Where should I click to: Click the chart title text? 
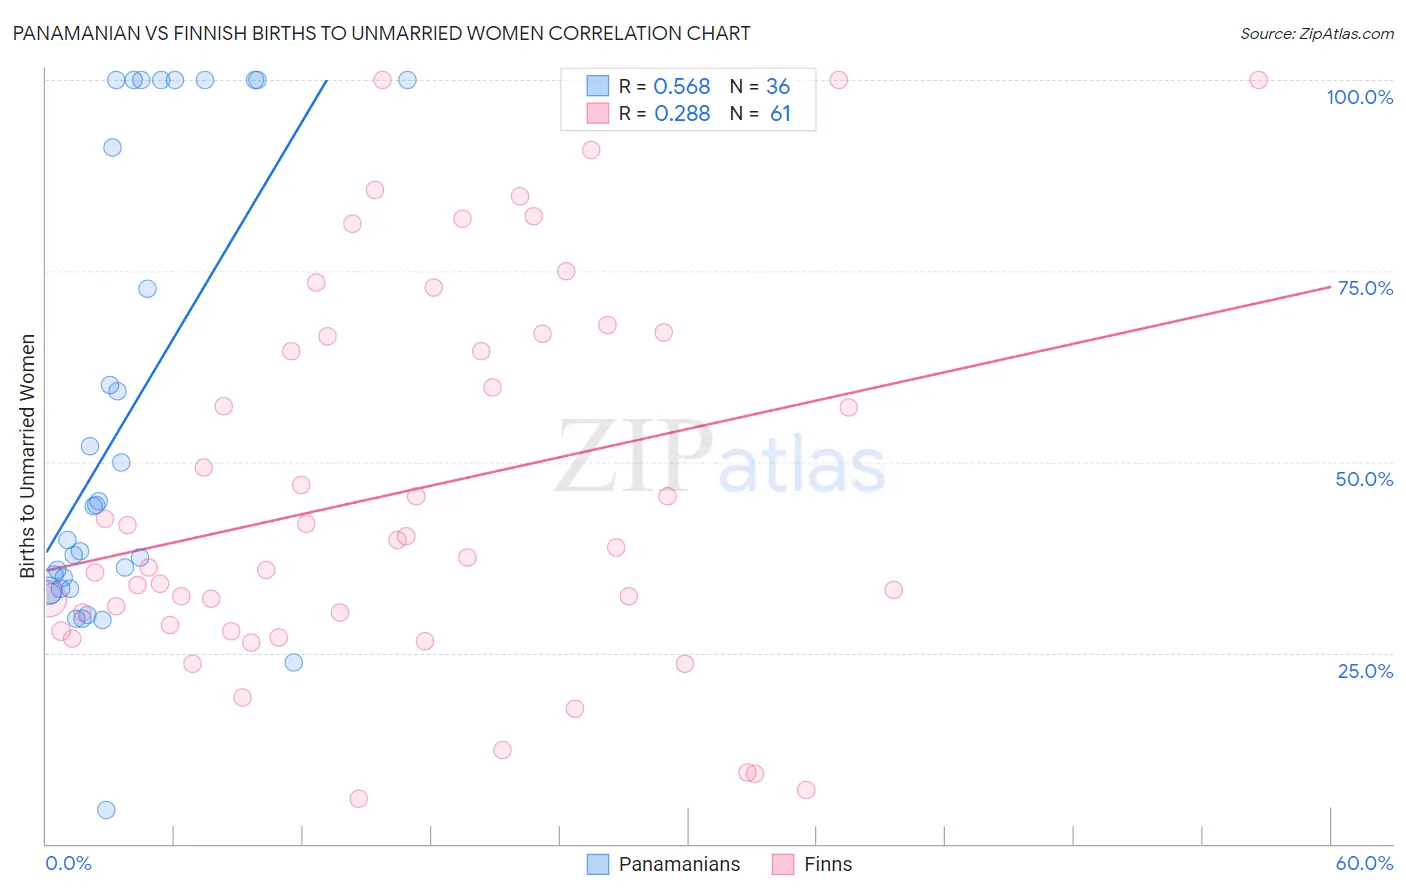[x=381, y=34]
